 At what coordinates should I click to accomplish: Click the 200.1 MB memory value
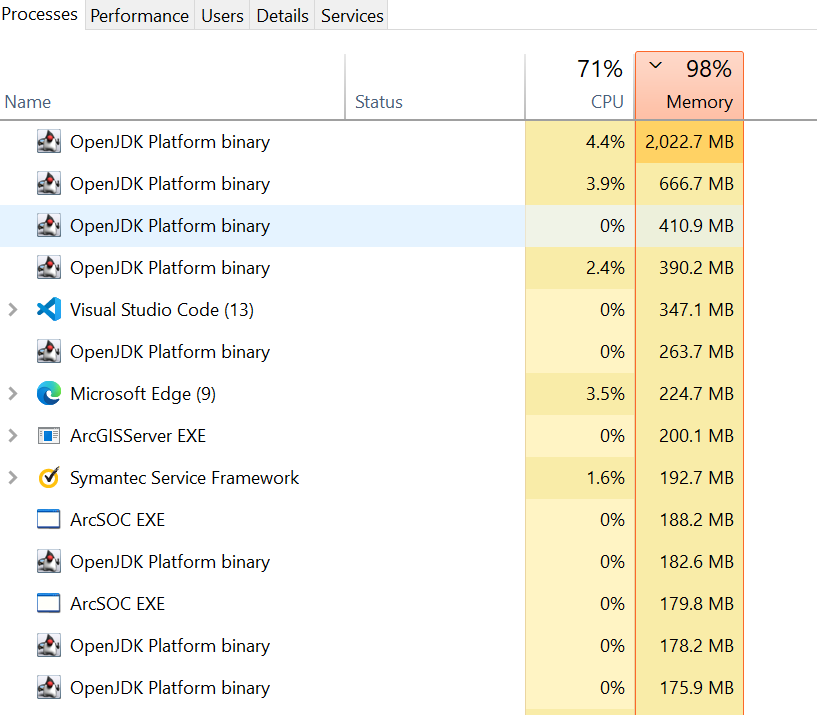pyautogui.click(x=696, y=436)
